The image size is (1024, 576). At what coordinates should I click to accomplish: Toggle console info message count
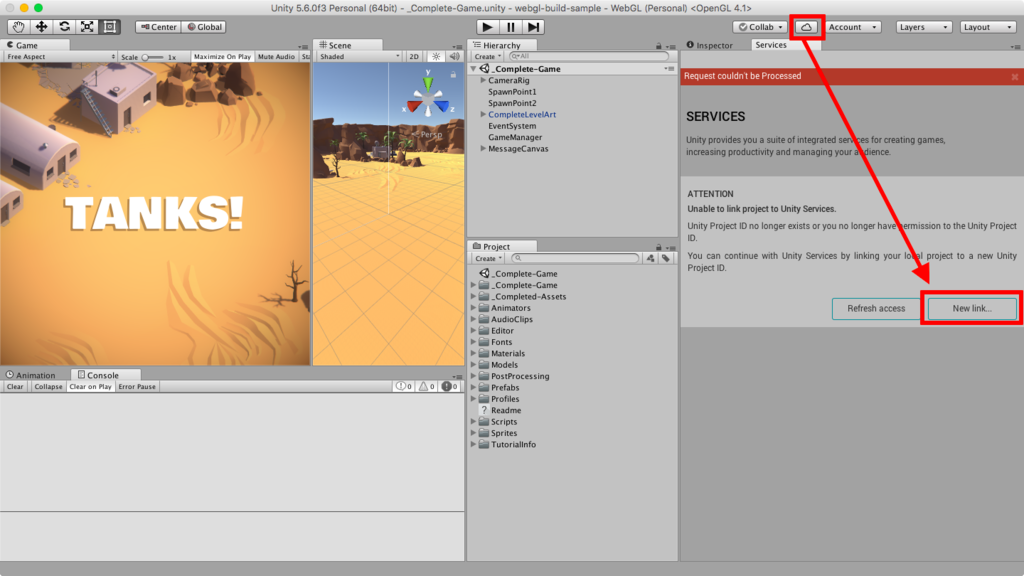pos(404,387)
